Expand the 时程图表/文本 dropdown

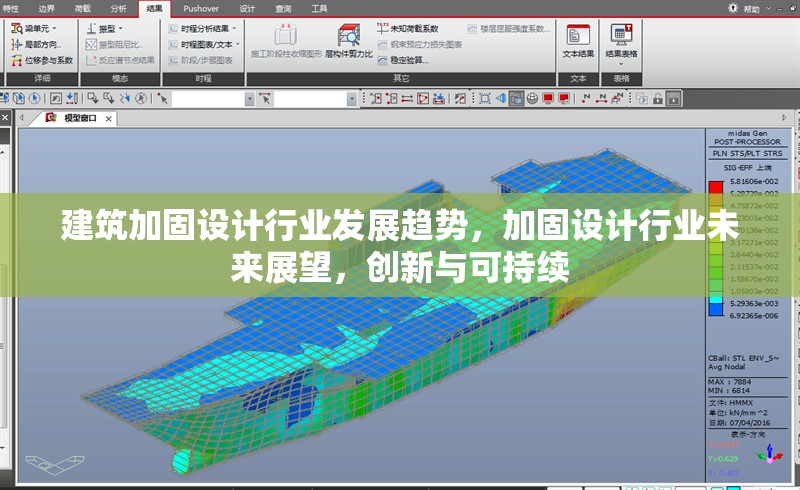pyautogui.click(x=237, y=44)
